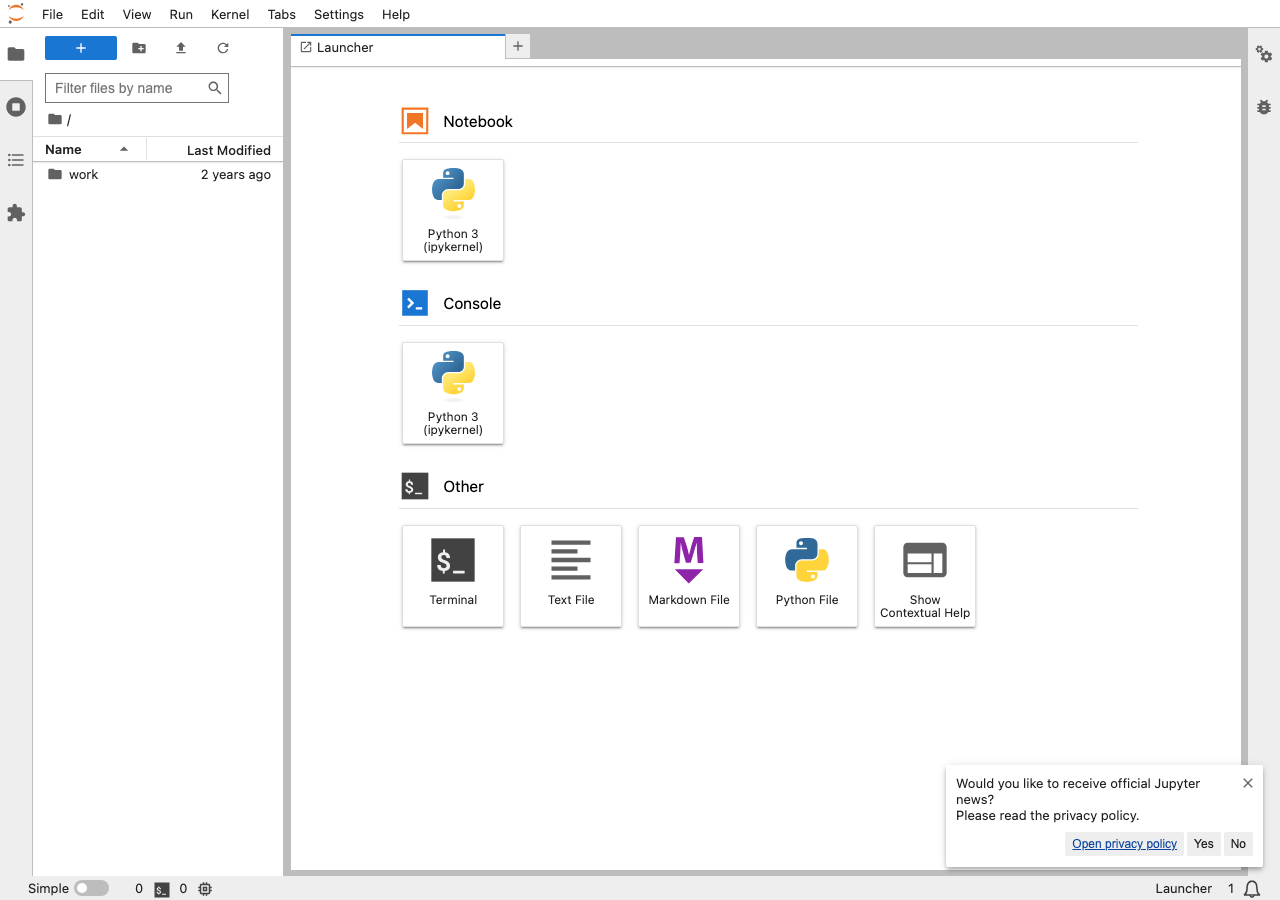Click the 'Notebook' section heading
Viewport: 1280px width, 900px height.
[x=478, y=121]
